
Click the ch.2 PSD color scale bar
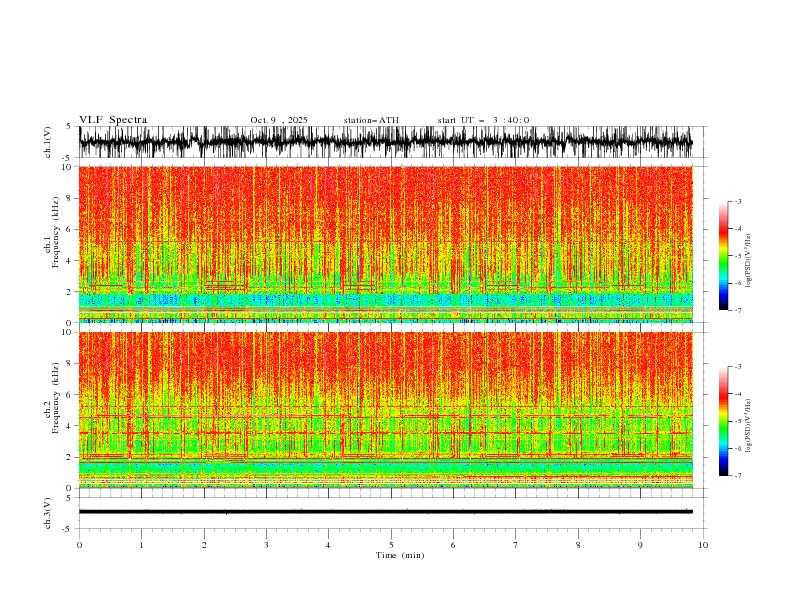pos(723,421)
